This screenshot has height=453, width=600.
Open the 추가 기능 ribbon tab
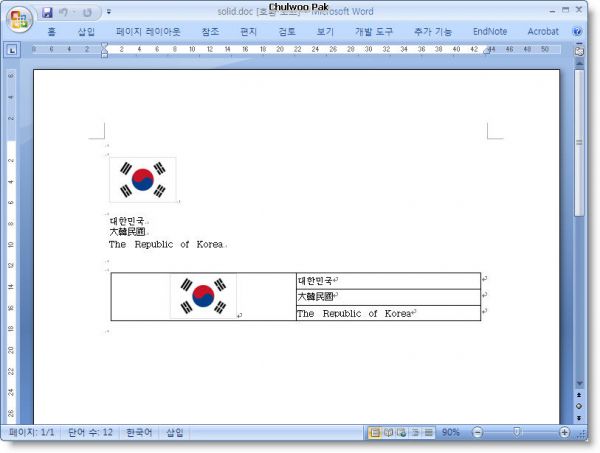[433, 31]
